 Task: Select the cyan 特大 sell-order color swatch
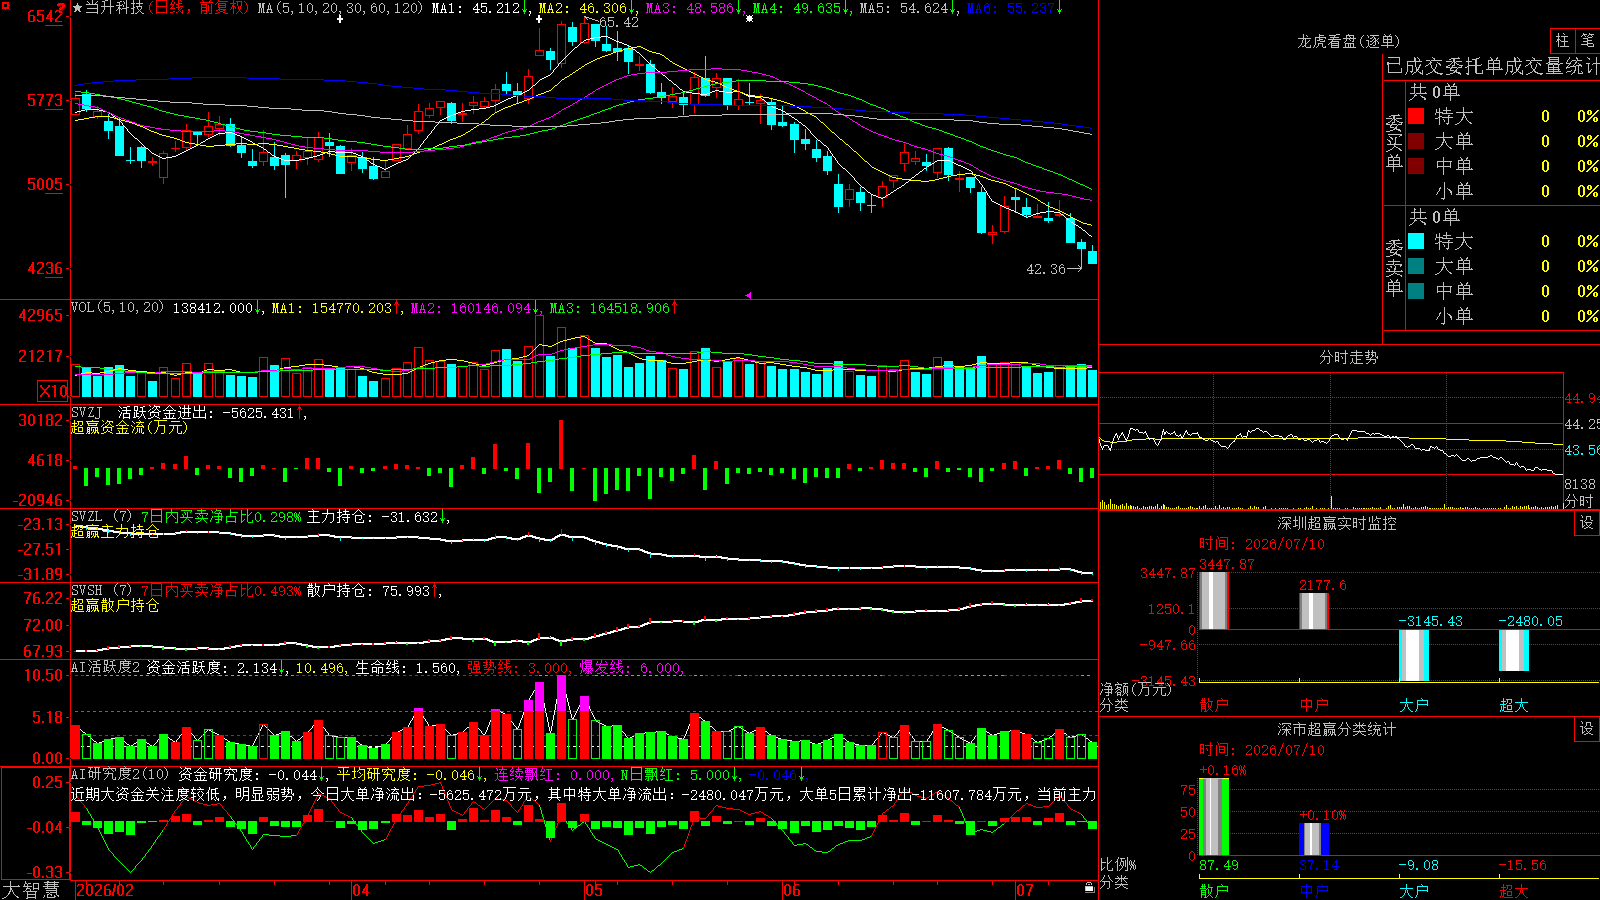(x=1416, y=241)
